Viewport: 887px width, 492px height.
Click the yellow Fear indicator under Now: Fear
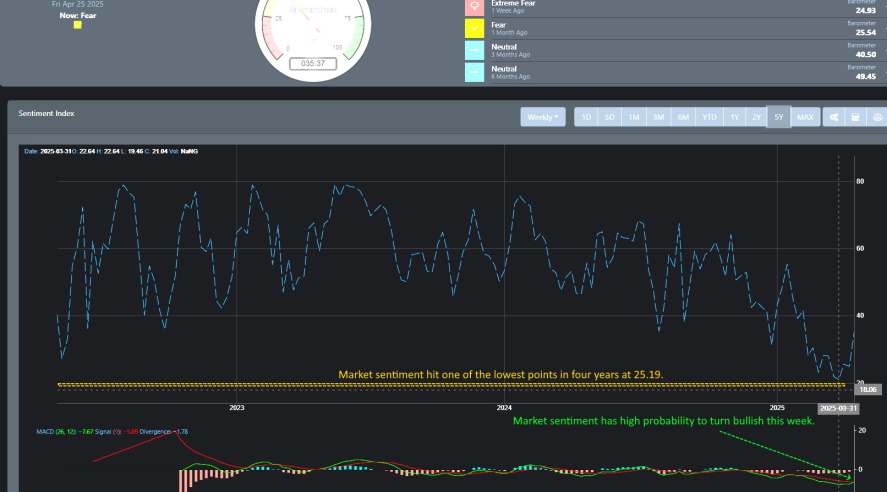[x=77, y=25]
